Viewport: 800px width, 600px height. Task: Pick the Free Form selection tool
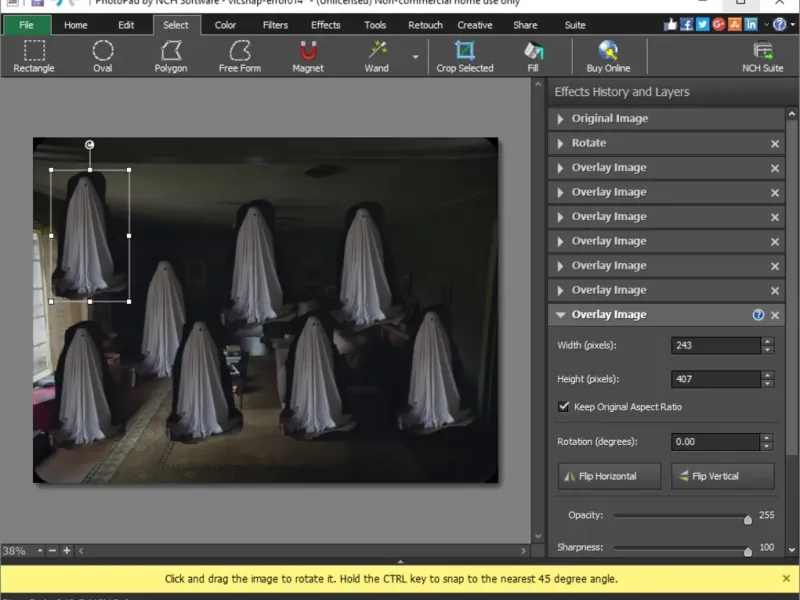click(x=240, y=57)
